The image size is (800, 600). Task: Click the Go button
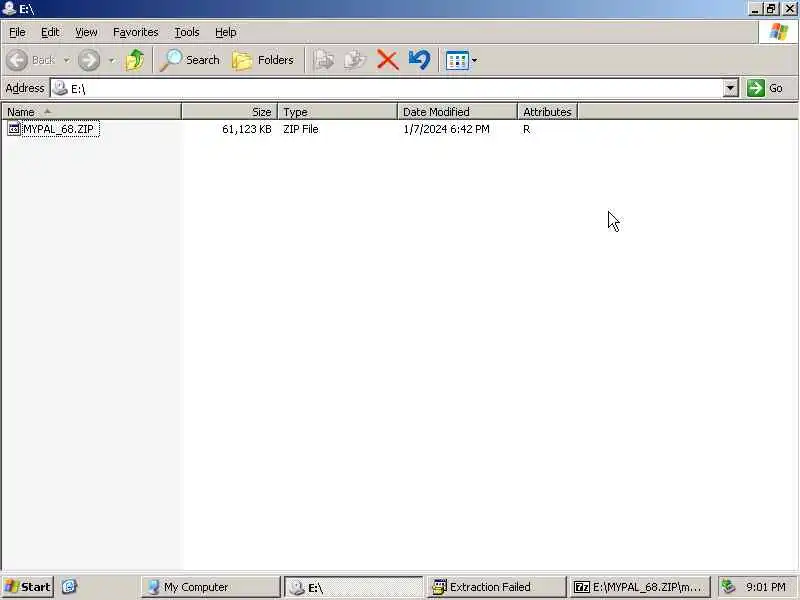[765, 88]
